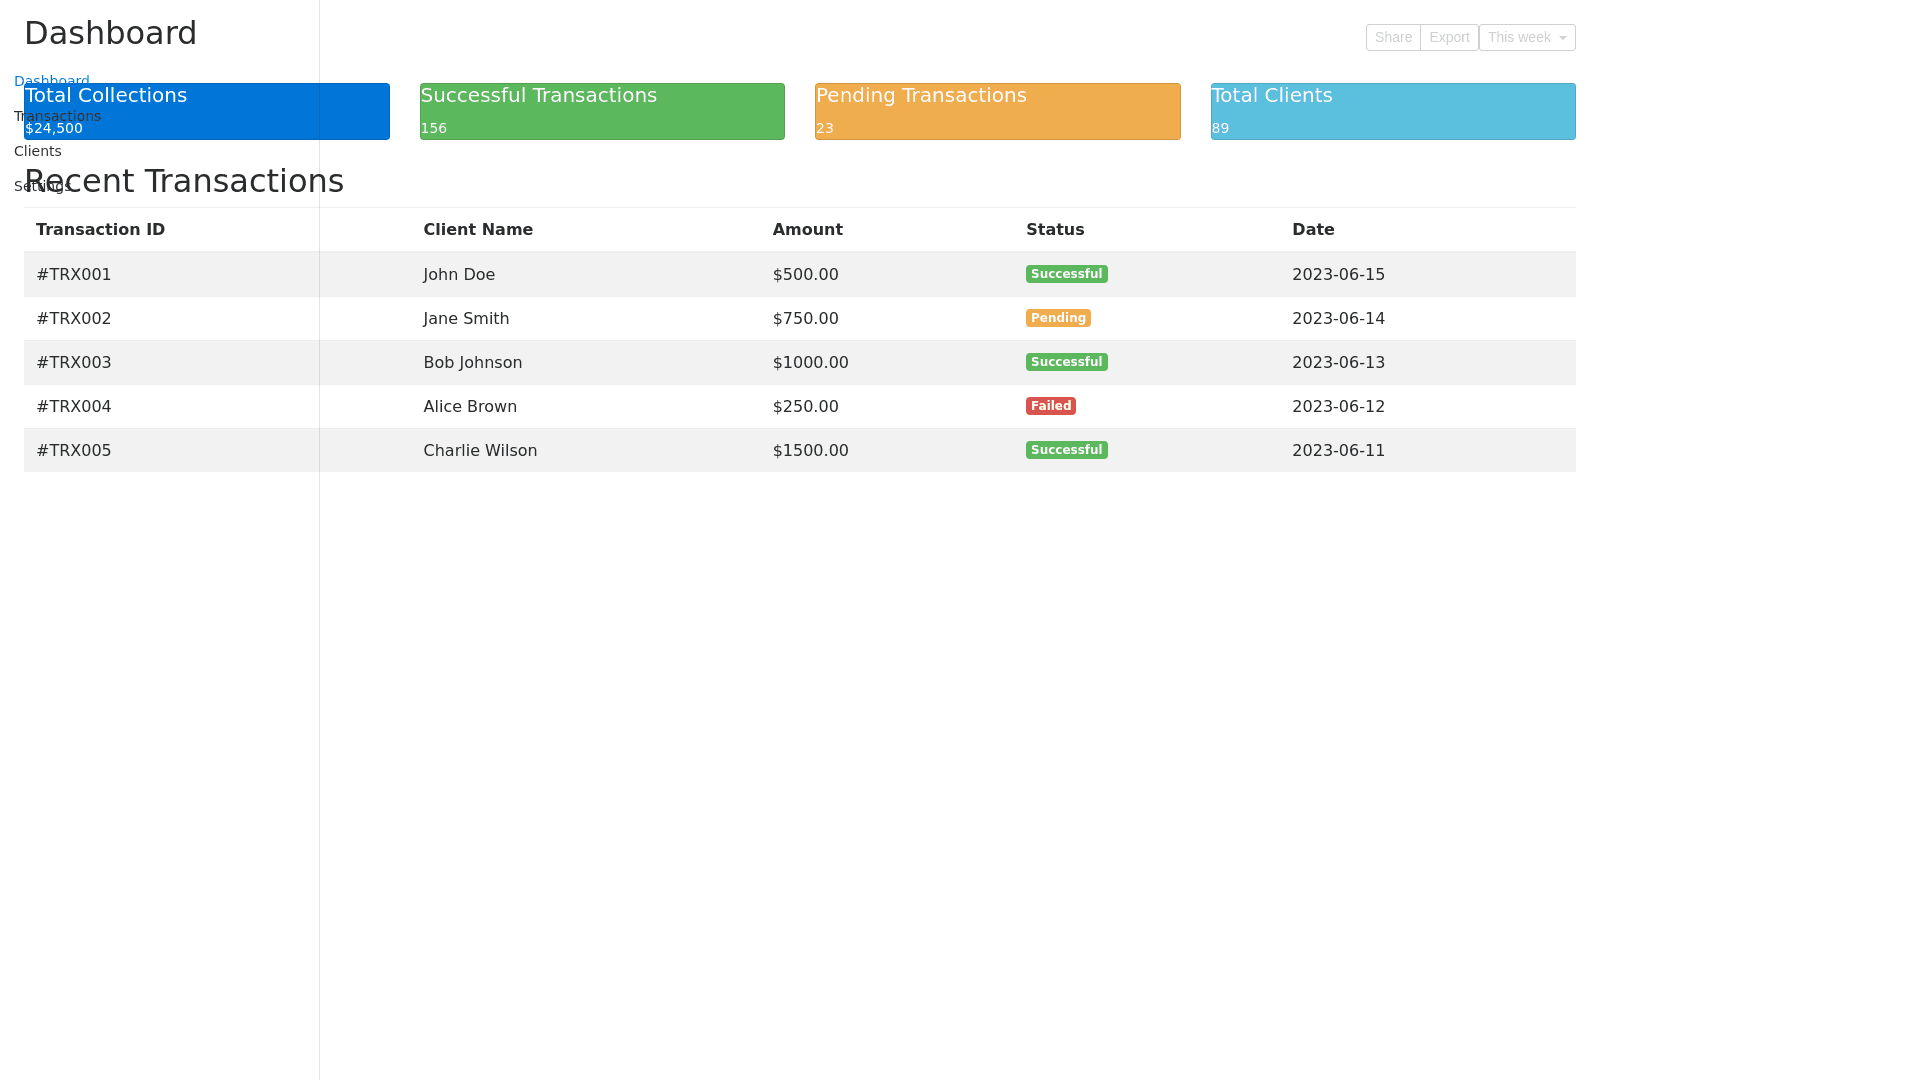Click the Total Clients card
The height and width of the screenshot is (1080, 1920).
1393,111
